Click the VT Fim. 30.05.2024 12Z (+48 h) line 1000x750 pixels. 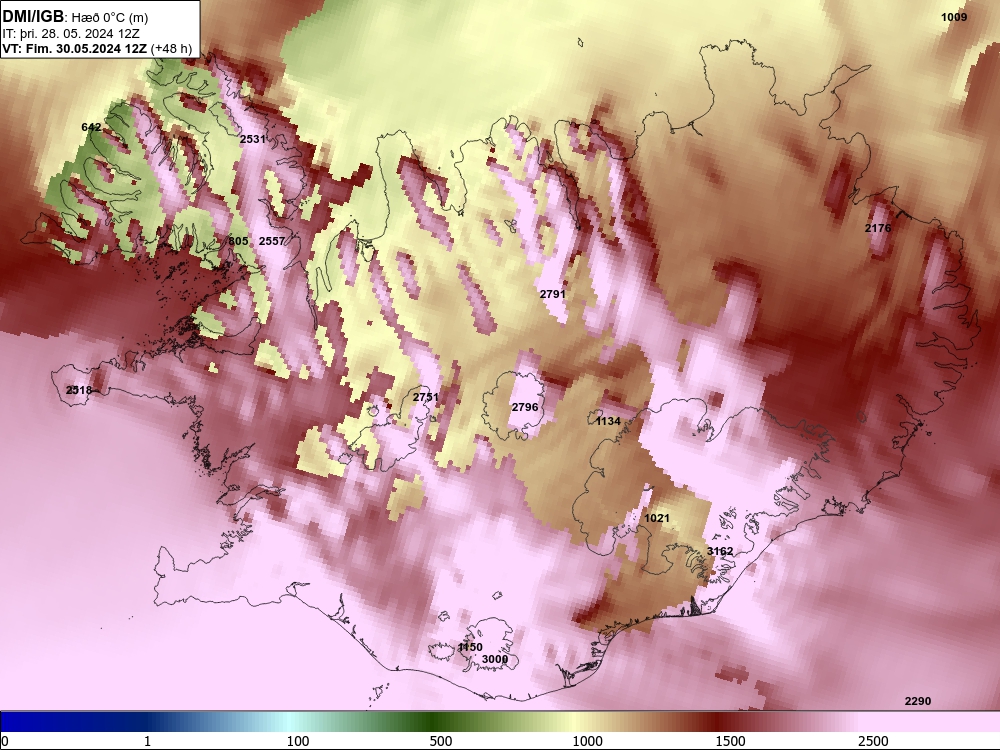coord(97,48)
